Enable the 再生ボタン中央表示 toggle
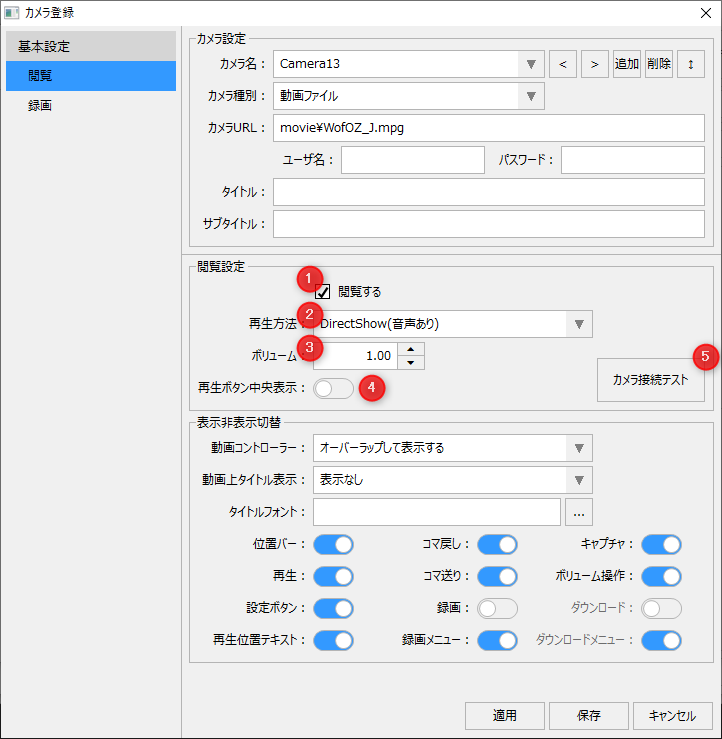 [333, 388]
